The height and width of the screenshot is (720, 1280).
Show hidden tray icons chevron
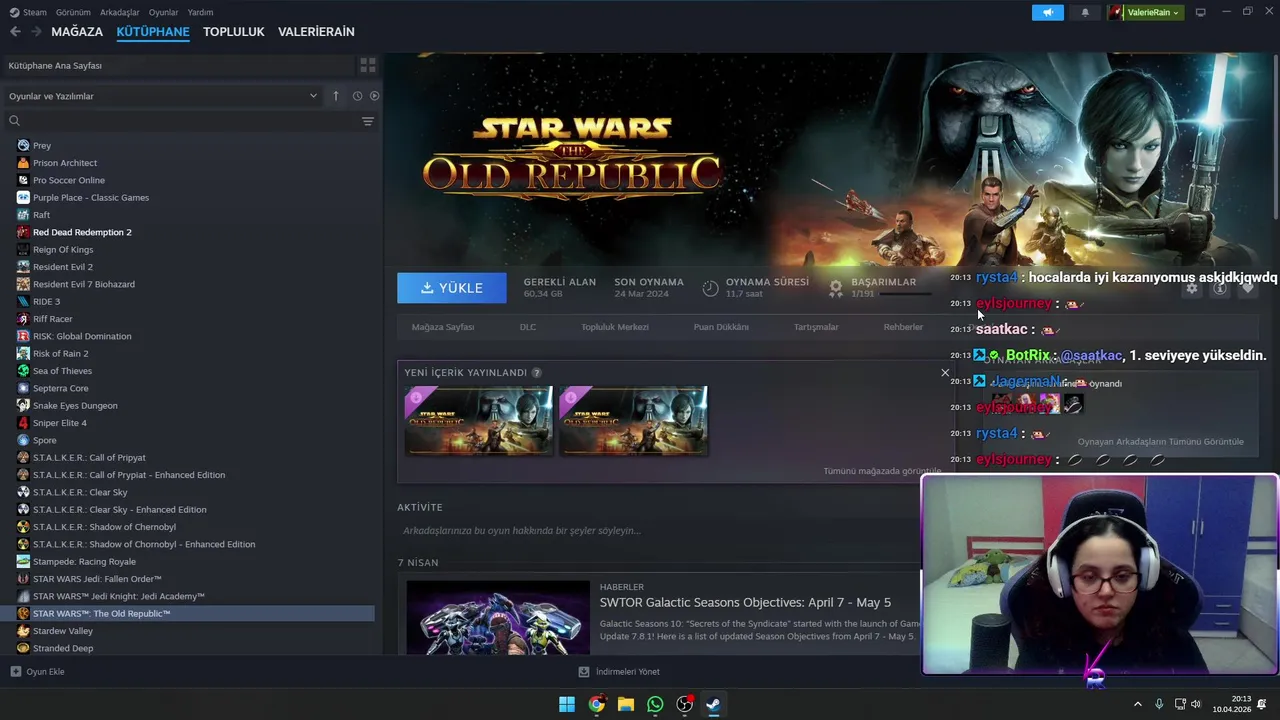pyautogui.click(x=1137, y=704)
